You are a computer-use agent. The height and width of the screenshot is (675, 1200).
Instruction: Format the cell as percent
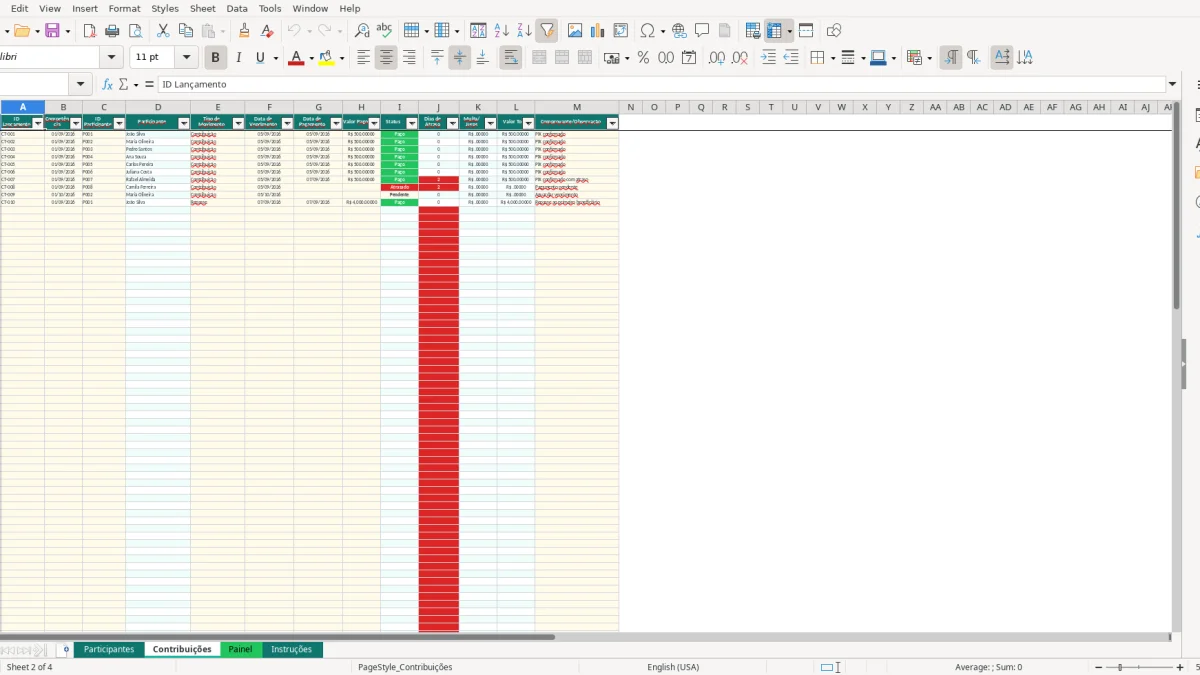pos(643,58)
